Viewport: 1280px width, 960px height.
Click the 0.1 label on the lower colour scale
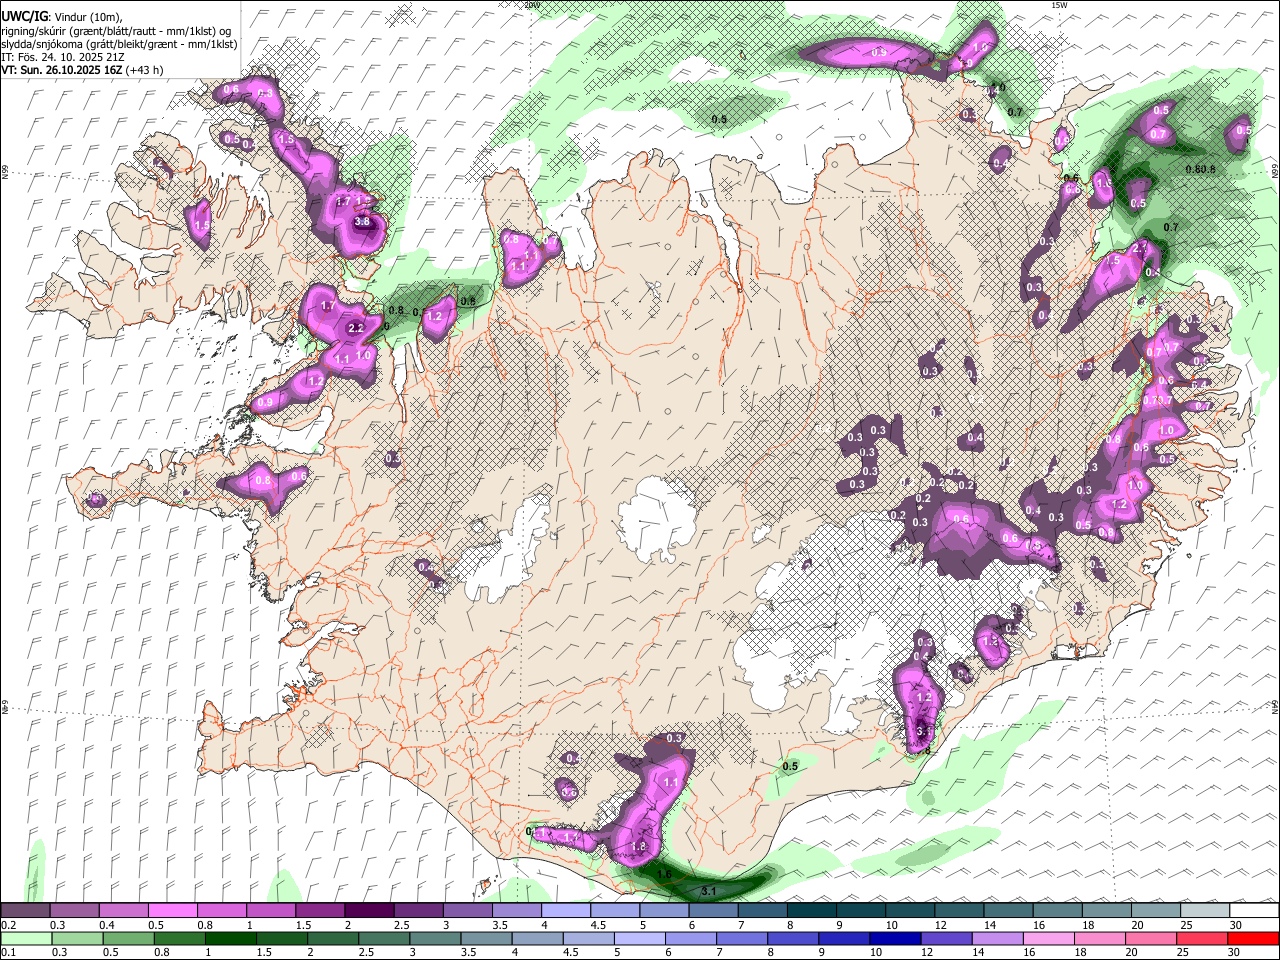8,953
